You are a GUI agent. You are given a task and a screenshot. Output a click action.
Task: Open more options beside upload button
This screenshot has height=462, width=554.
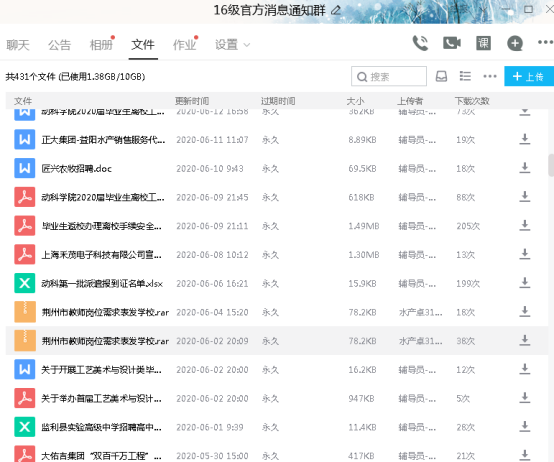pyautogui.click(x=490, y=76)
